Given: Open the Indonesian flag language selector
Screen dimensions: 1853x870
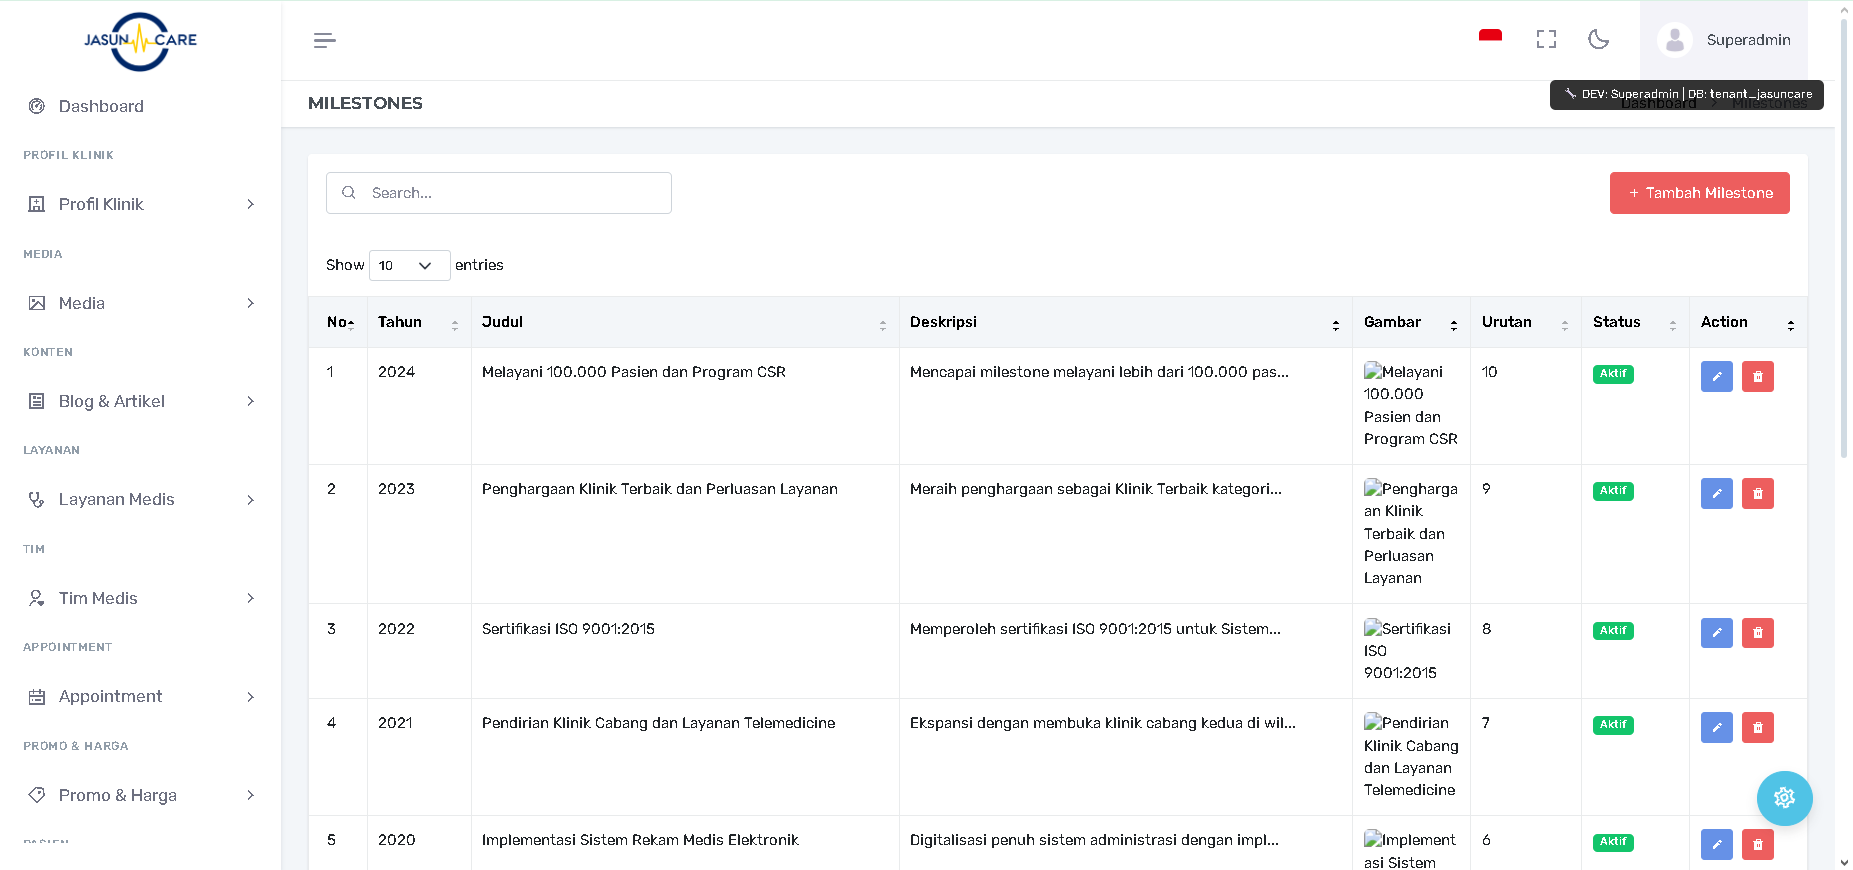Looking at the screenshot, I should click(x=1490, y=38).
